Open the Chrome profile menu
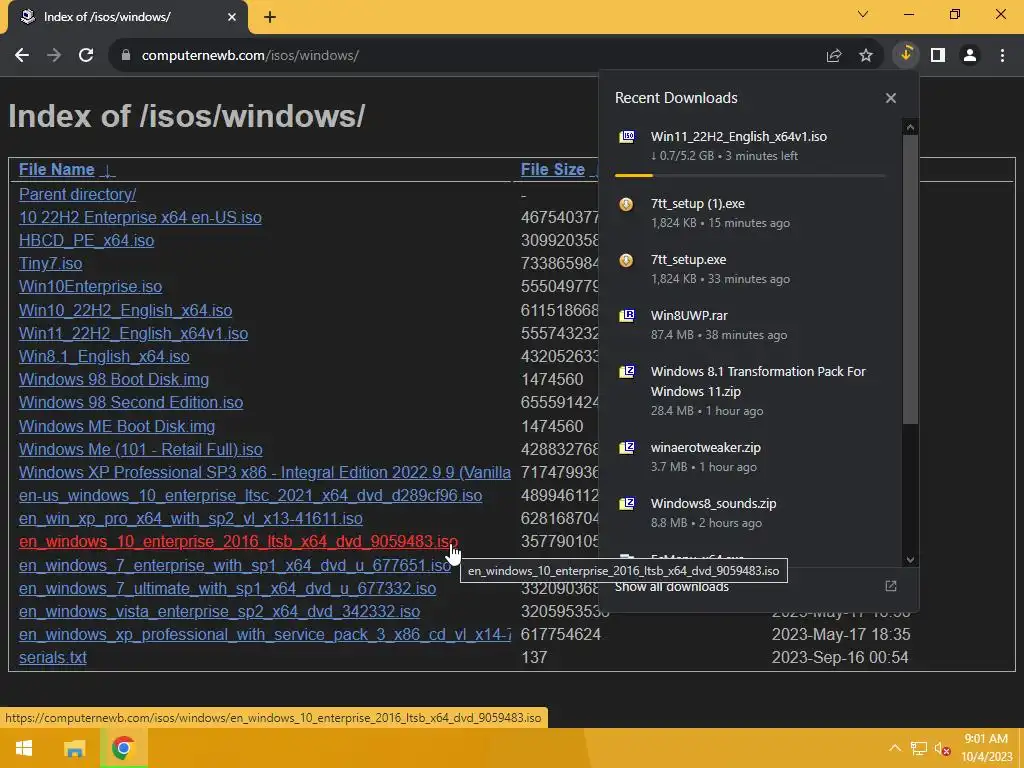 pyautogui.click(x=970, y=56)
